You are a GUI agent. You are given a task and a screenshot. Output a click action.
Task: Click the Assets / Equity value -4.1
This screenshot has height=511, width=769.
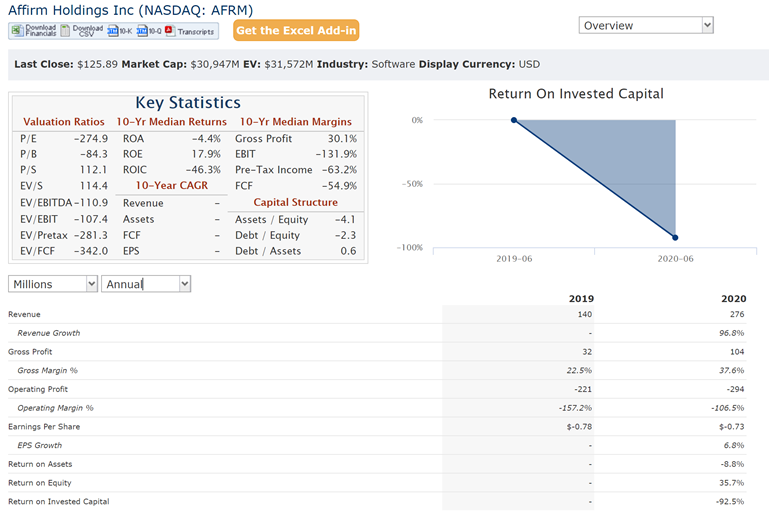(x=345, y=220)
